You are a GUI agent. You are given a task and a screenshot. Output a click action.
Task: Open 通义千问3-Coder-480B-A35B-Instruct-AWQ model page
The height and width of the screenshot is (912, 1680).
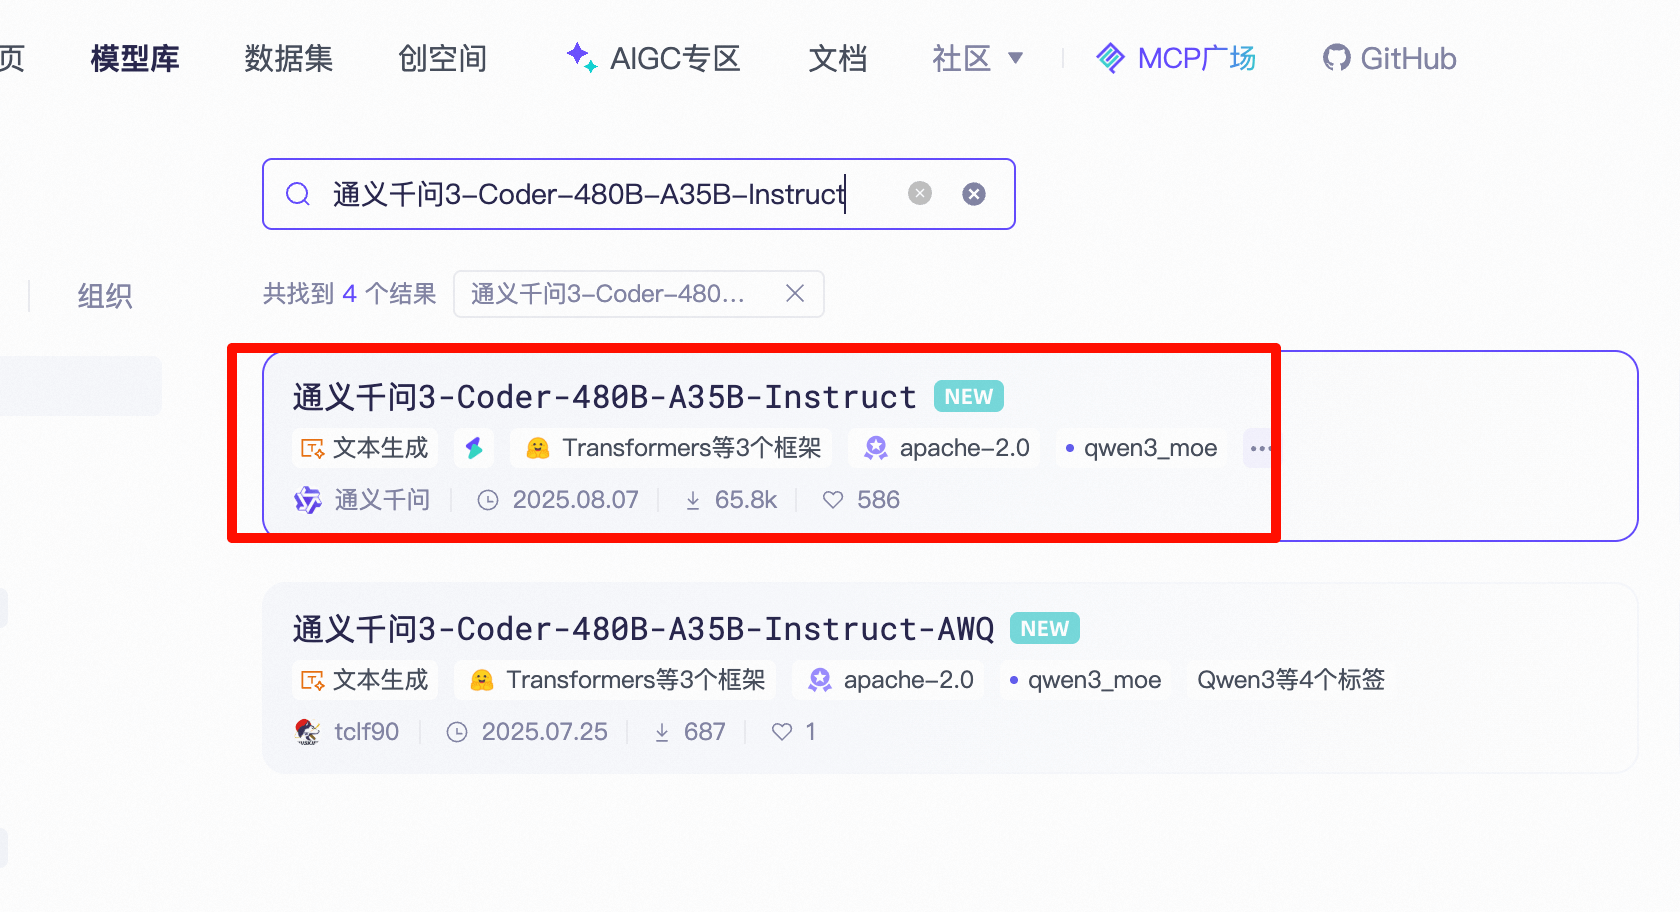[643, 628]
